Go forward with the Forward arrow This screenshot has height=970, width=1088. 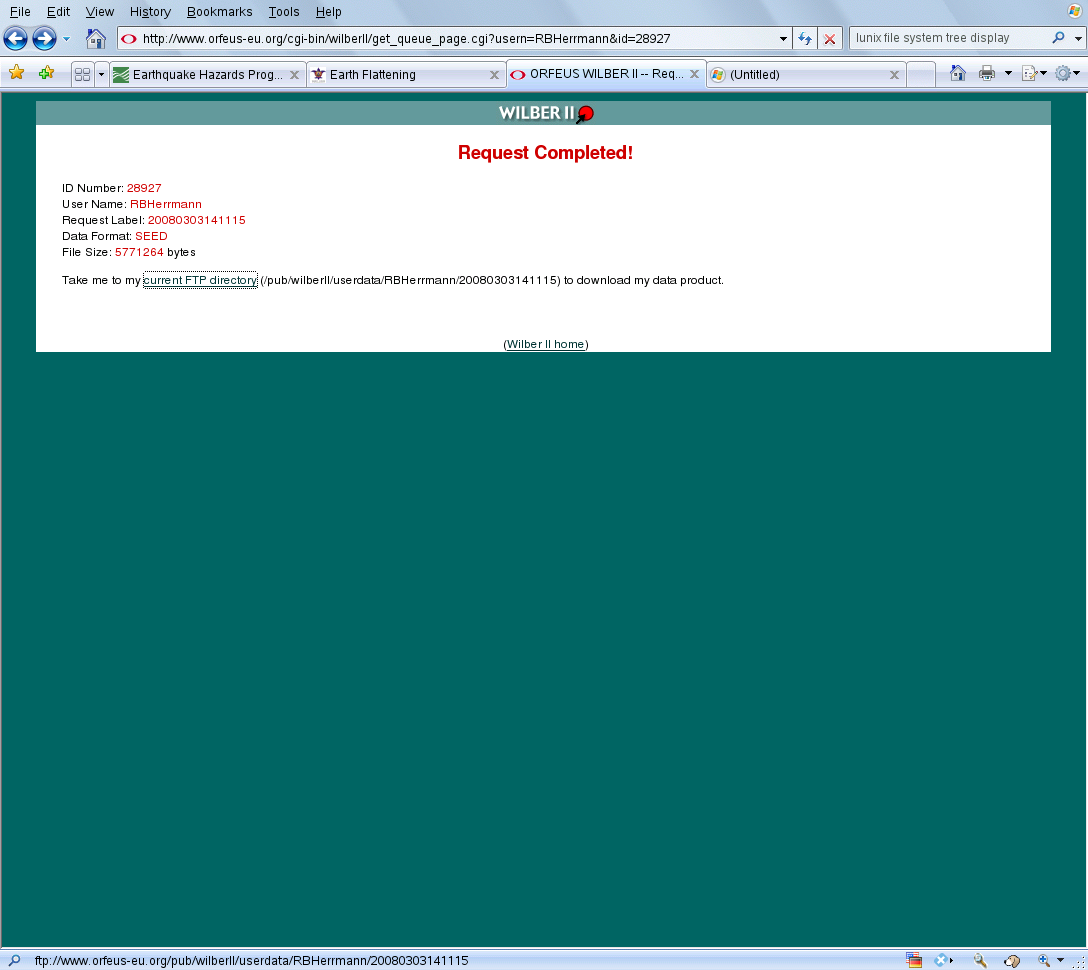click(44, 38)
